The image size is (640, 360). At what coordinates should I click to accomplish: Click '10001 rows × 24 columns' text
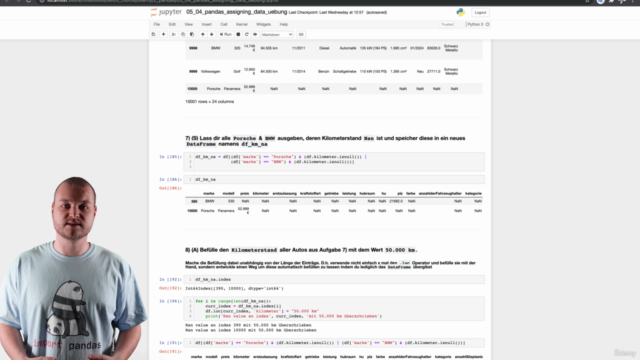point(209,102)
